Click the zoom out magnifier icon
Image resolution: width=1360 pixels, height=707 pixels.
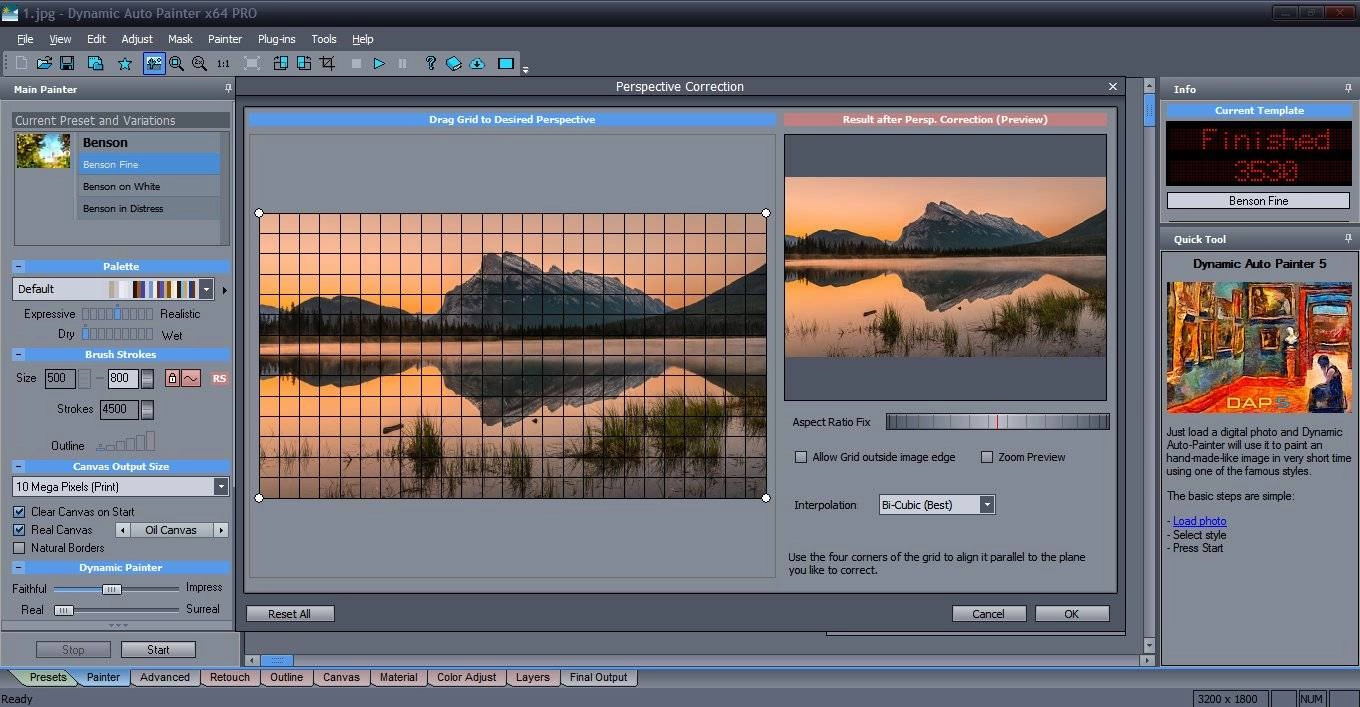point(199,63)
